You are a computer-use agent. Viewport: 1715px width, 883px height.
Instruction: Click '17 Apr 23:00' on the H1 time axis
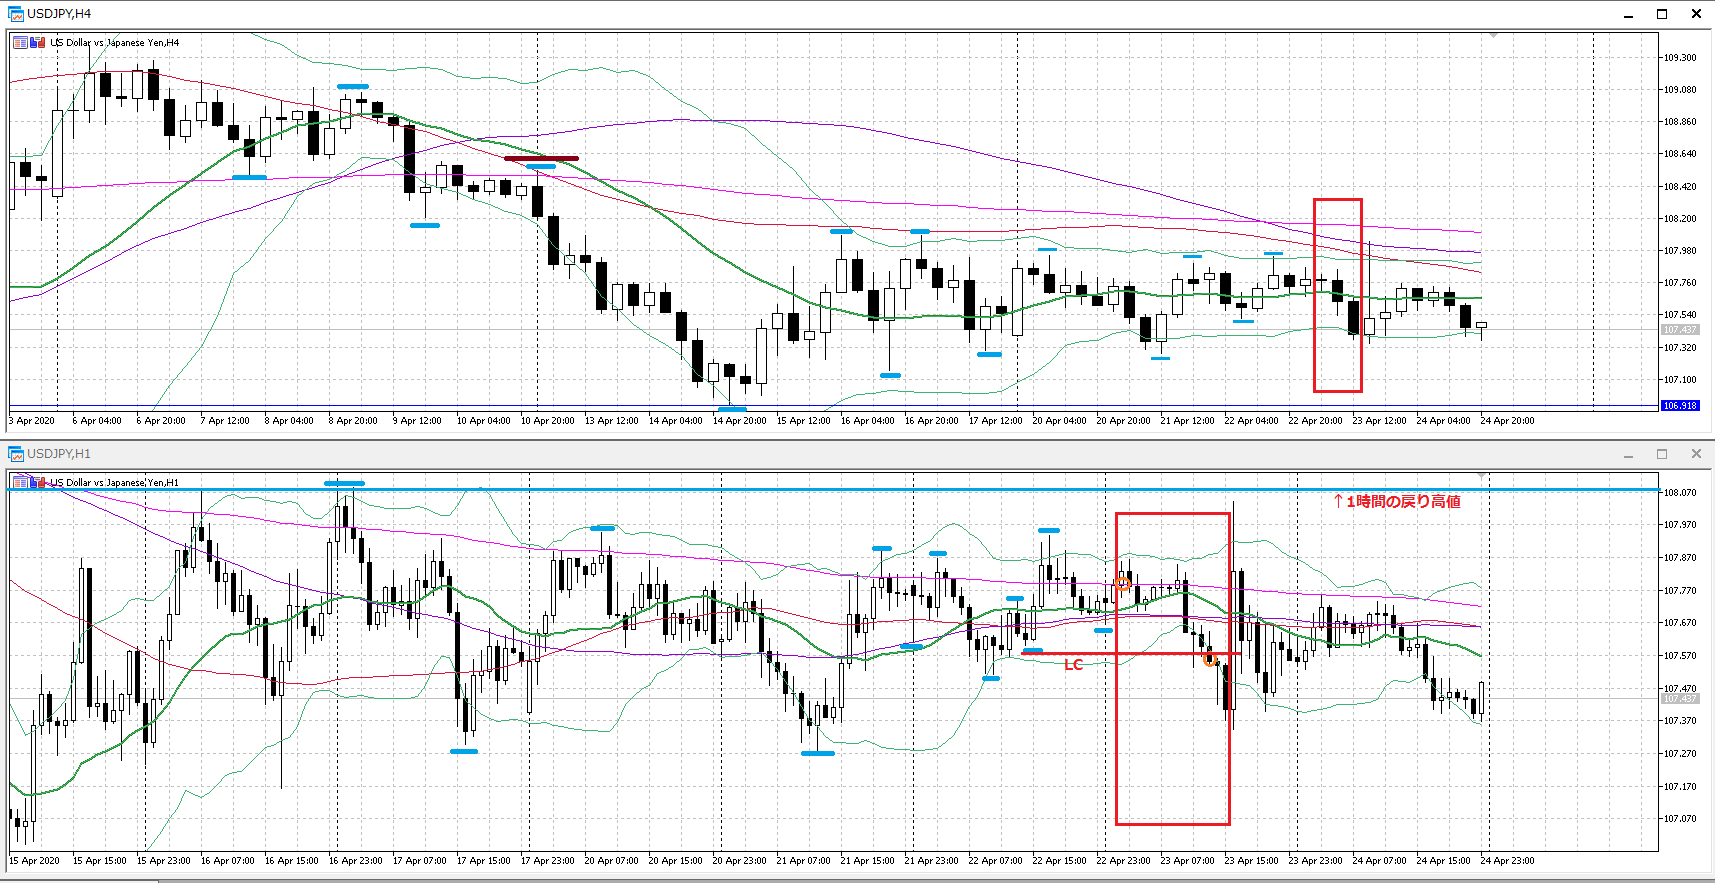click(547, 861)
